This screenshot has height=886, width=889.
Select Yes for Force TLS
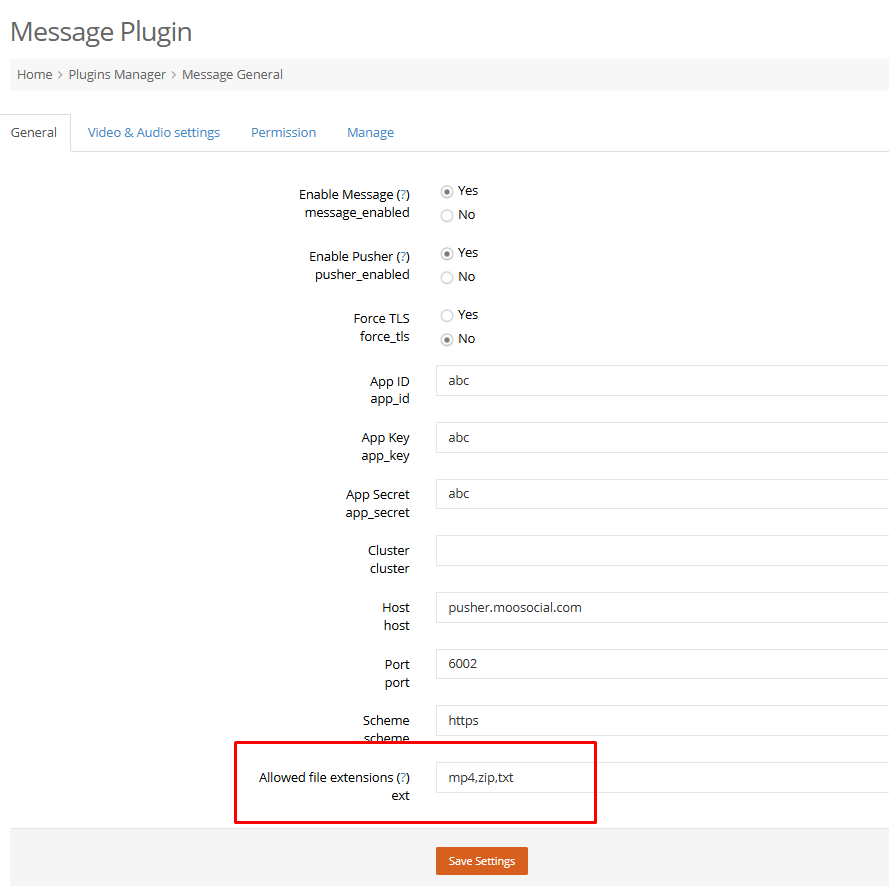coord(447,315)
